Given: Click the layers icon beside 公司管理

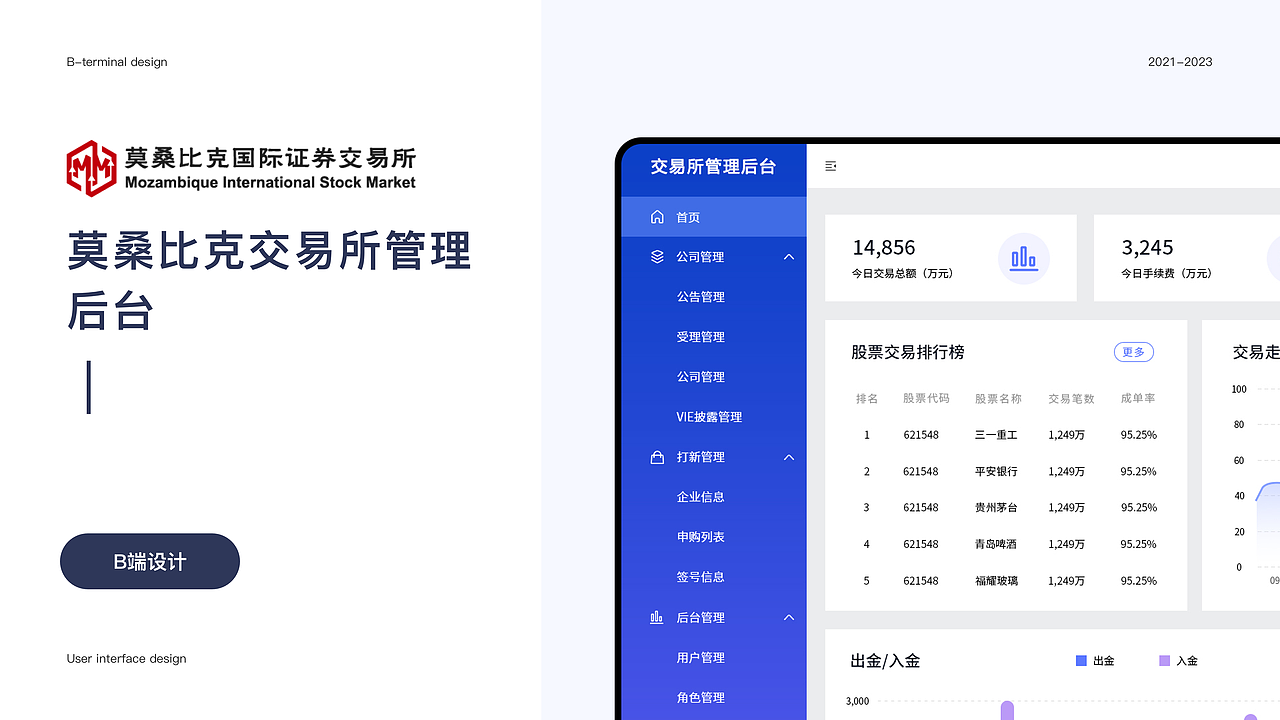Looking at the screenshot, I should click(657, 257).
